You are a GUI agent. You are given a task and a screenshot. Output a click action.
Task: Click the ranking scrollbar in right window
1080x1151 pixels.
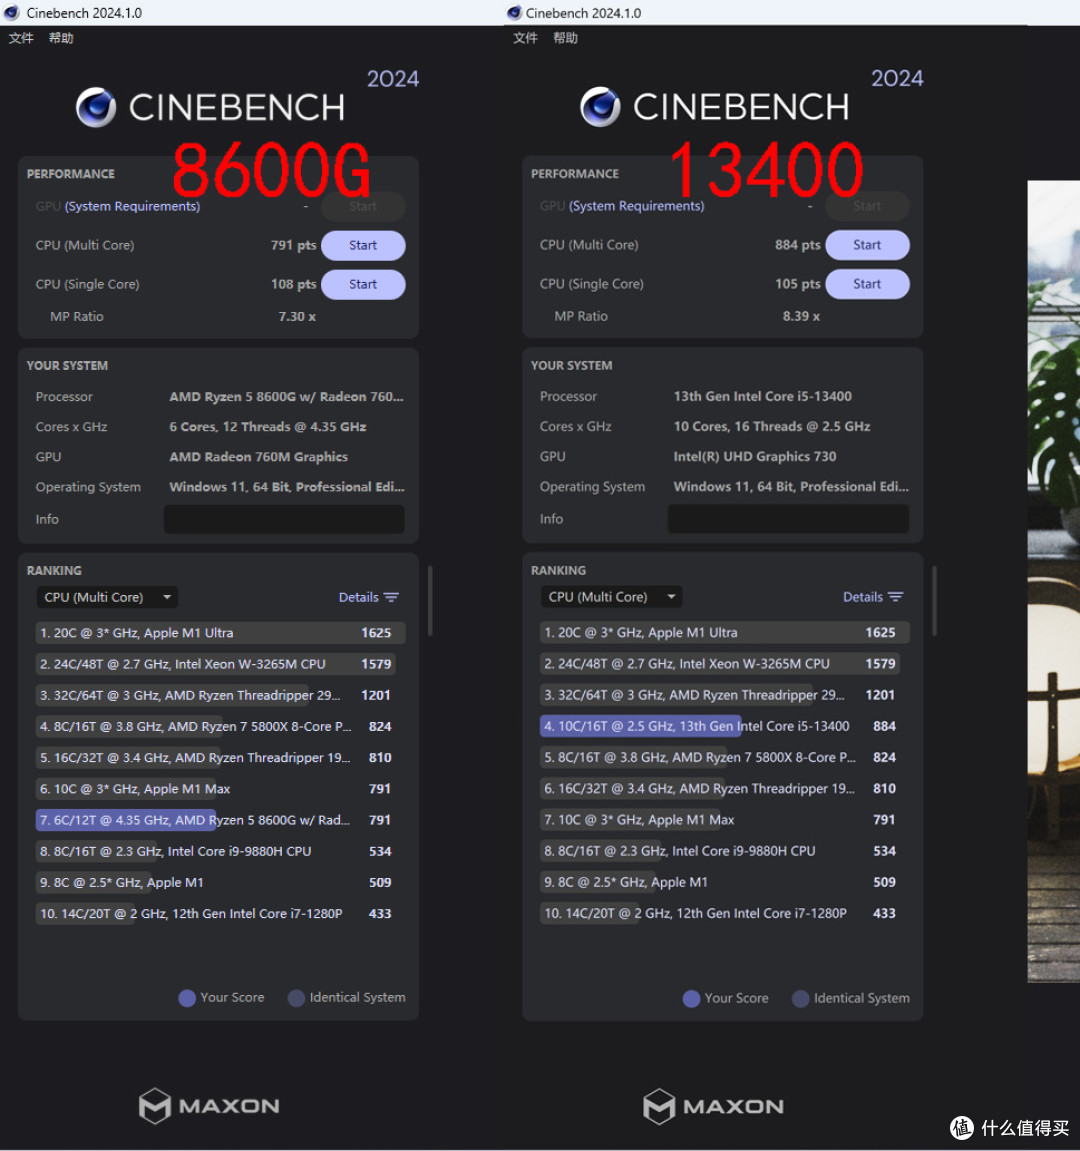pos(935,600)
